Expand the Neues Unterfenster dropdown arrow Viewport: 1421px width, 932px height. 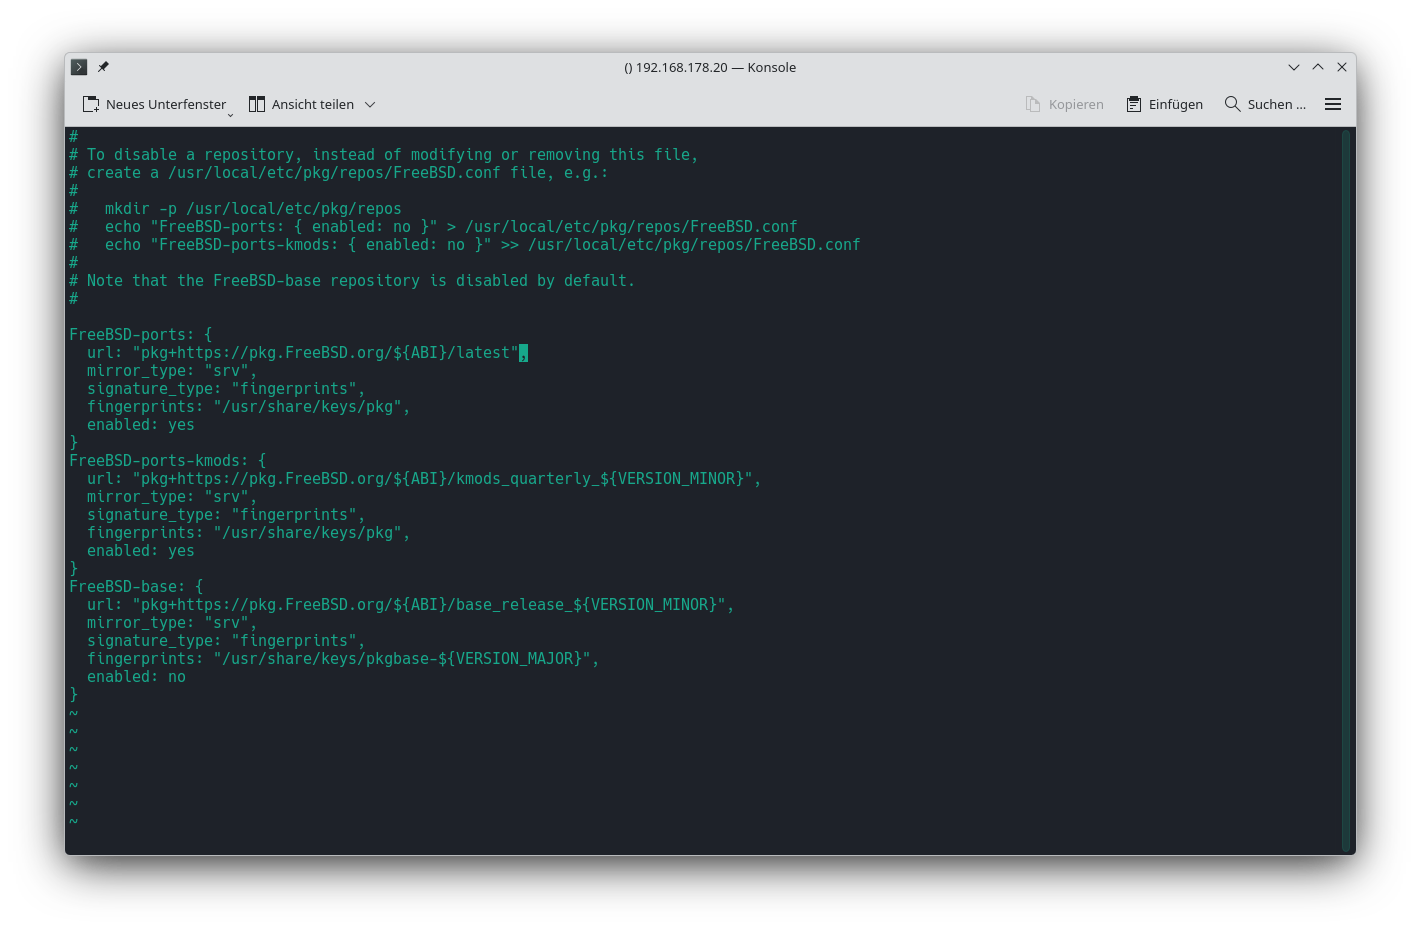point(230,114)
